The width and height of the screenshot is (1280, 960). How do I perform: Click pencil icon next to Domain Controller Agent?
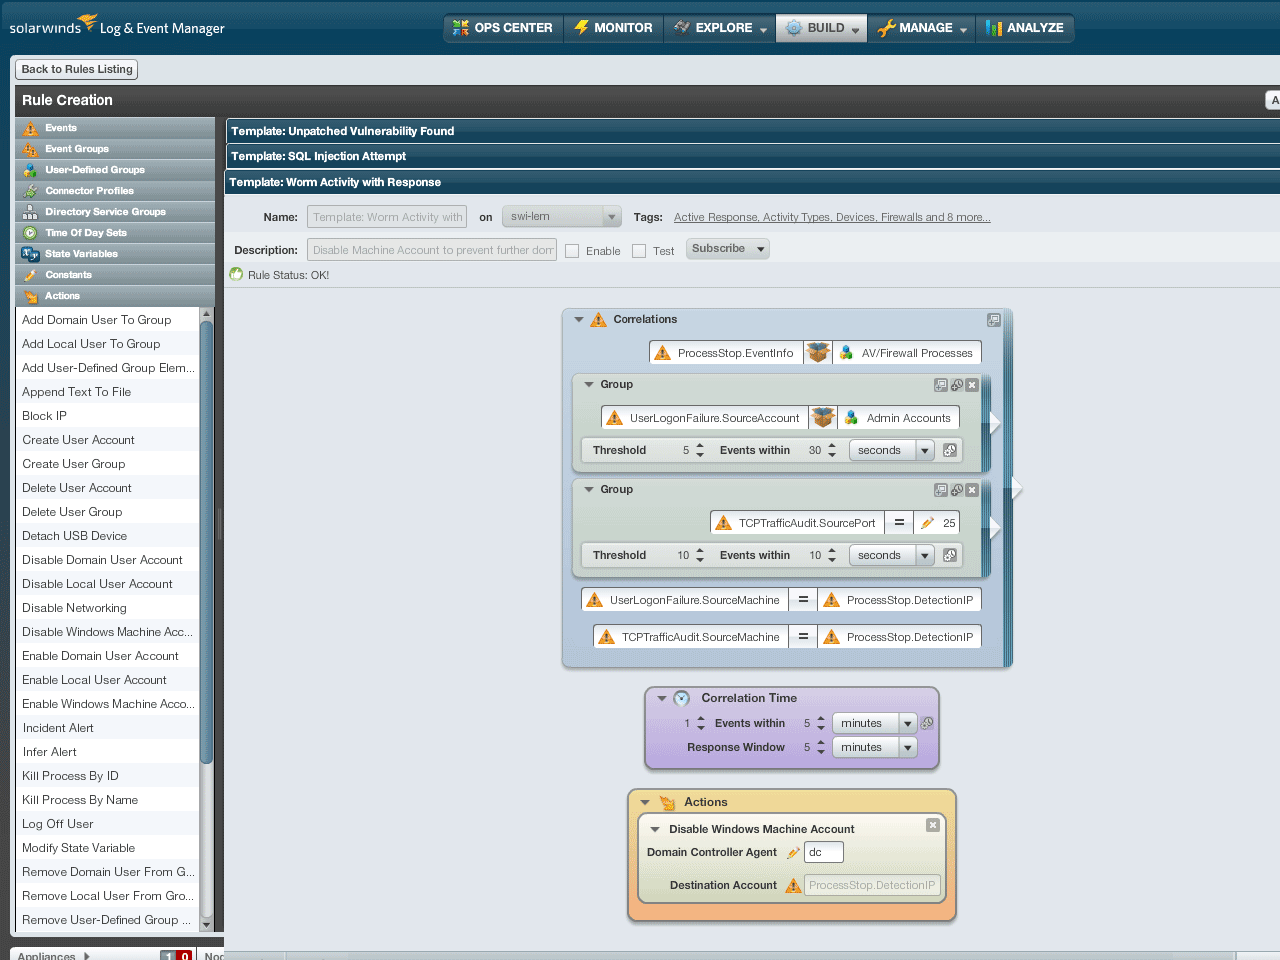coord(793,853)
